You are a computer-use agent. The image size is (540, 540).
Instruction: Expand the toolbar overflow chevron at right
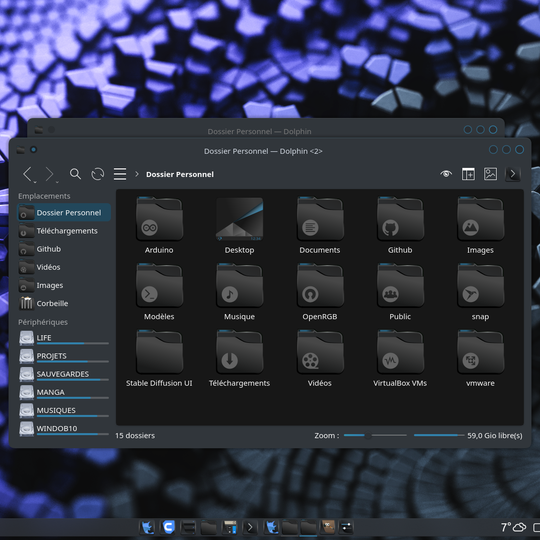512,174
